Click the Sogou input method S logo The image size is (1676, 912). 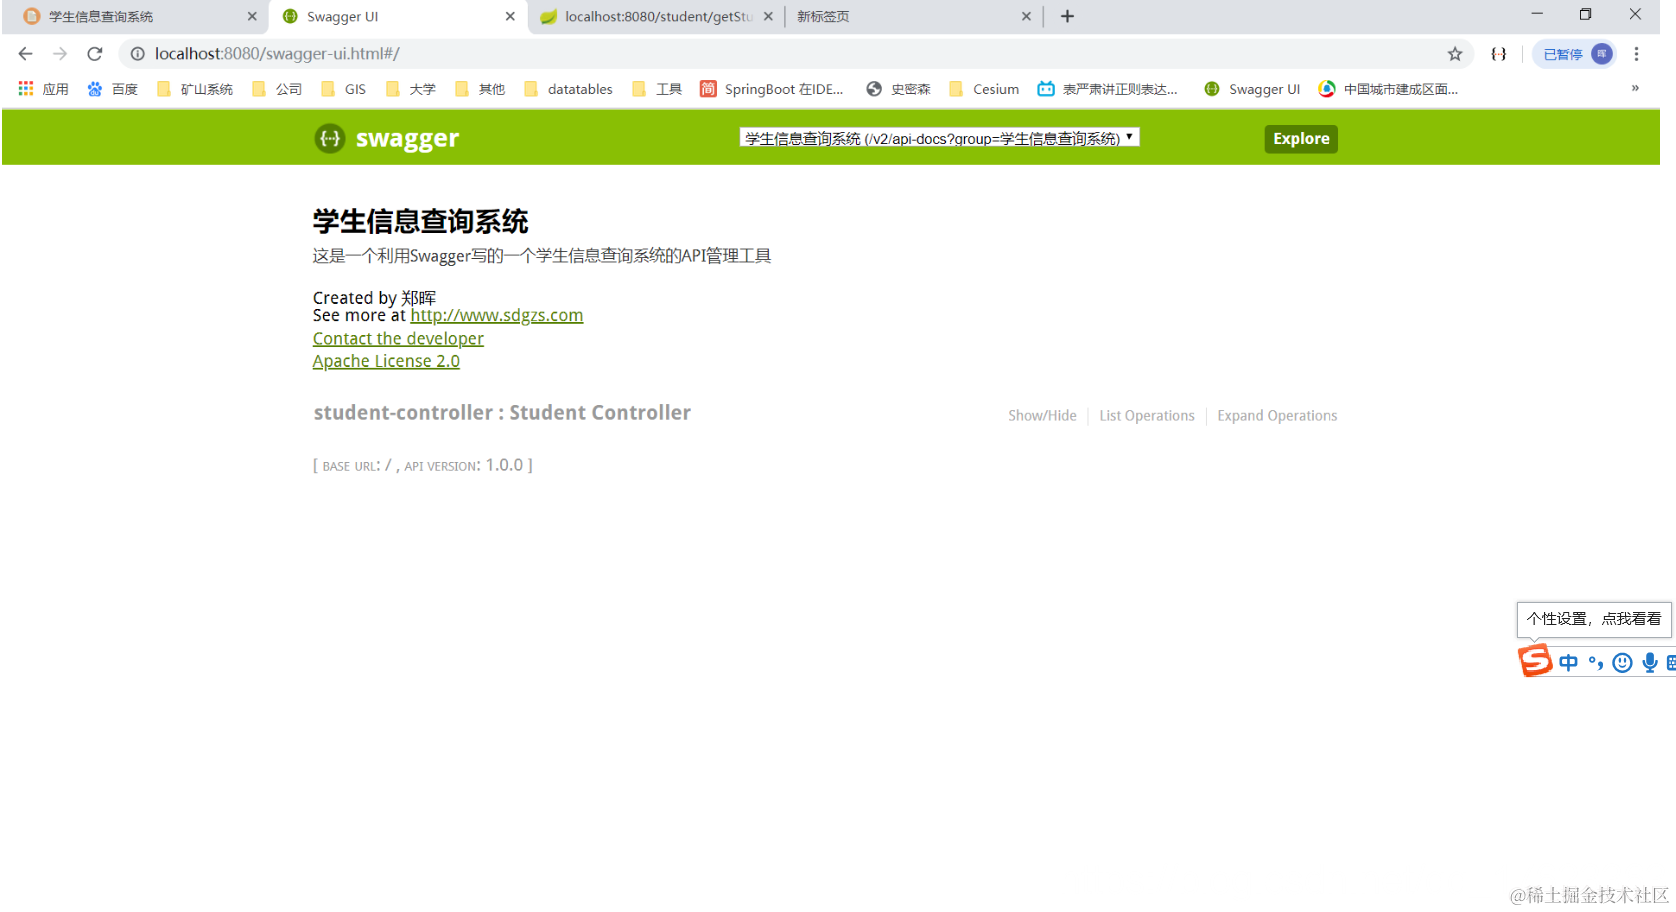[x=1535, y=661]
